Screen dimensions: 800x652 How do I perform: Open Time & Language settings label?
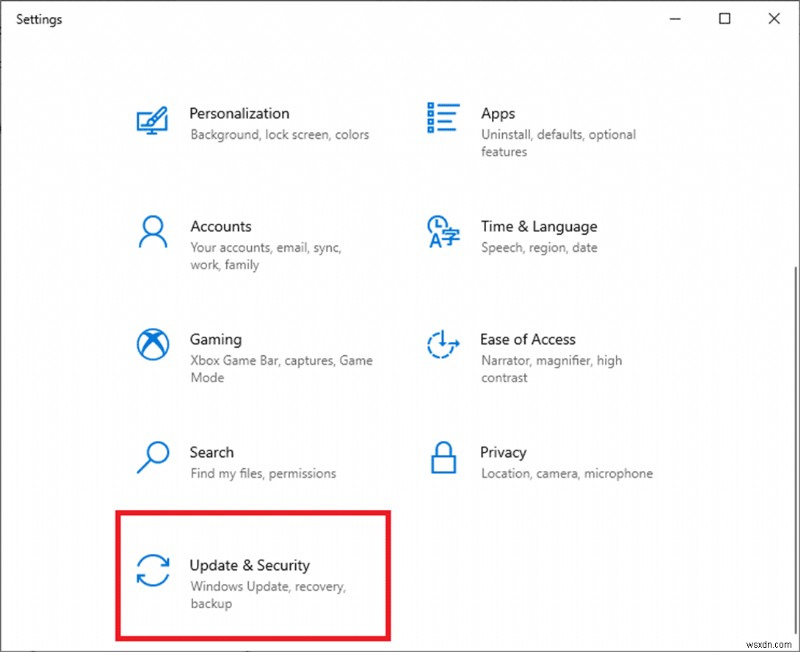click(x=538, y=227)
